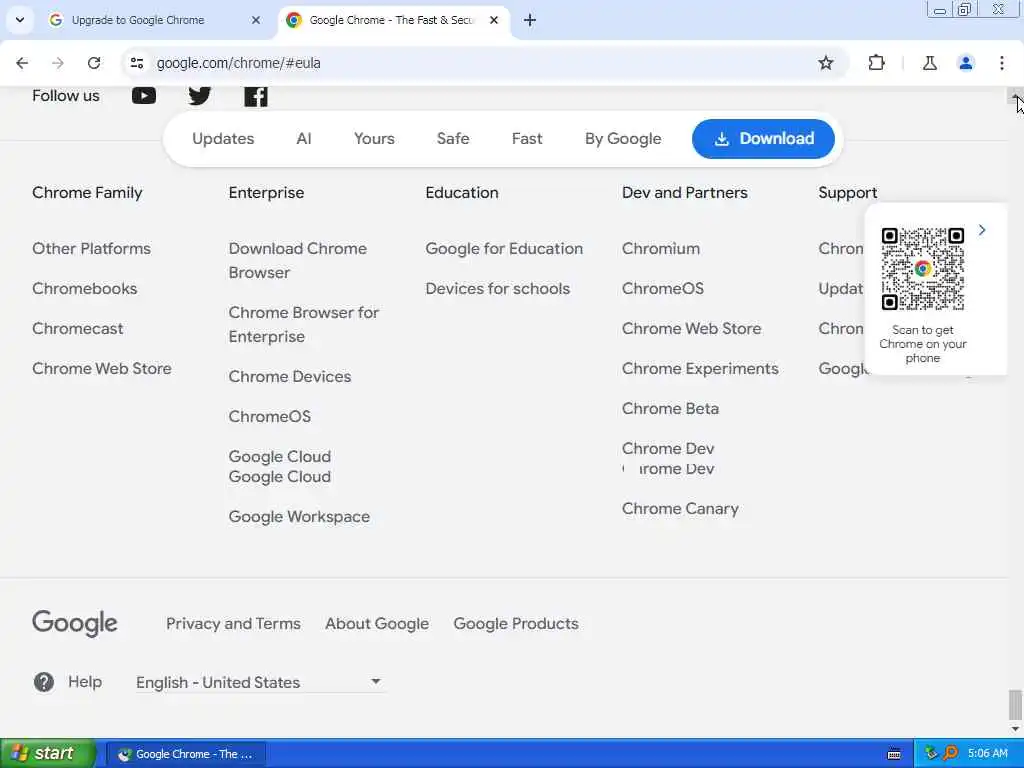Open ChromeOS under Enterprise

click(270, 417)
